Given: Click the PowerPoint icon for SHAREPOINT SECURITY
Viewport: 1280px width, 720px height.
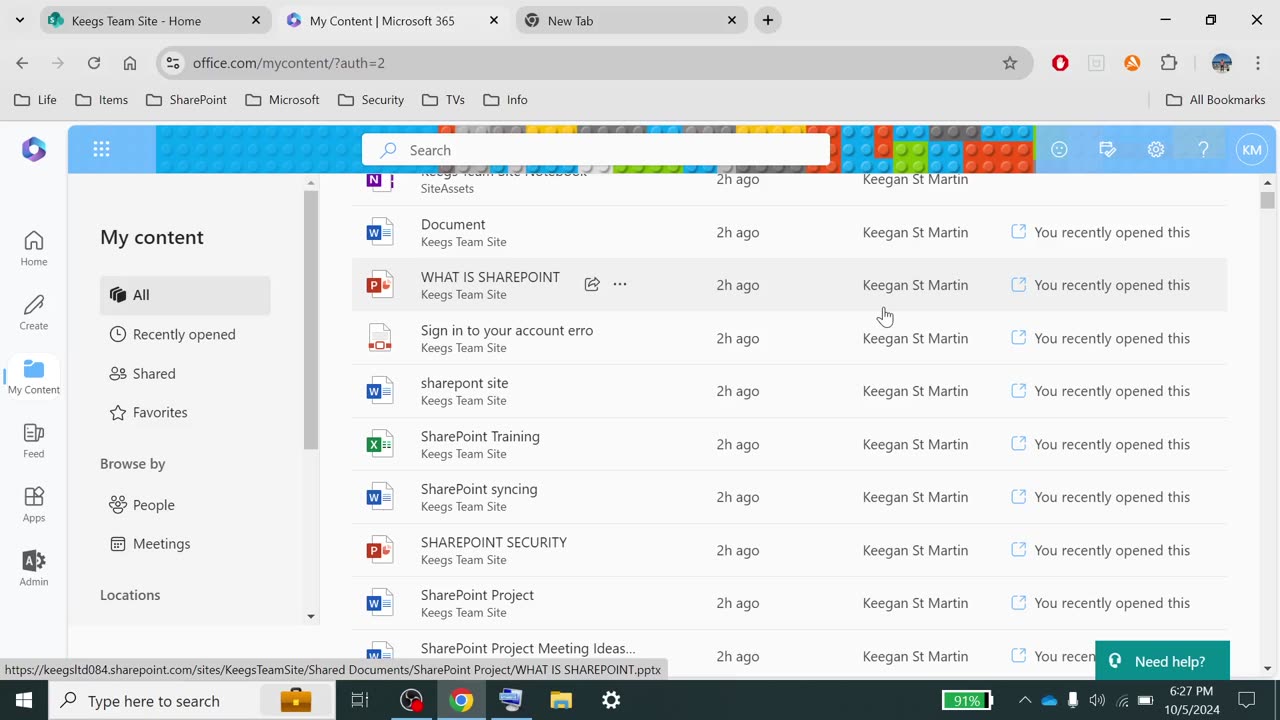Looking at the screenshot, I should (x=379, y=550).
